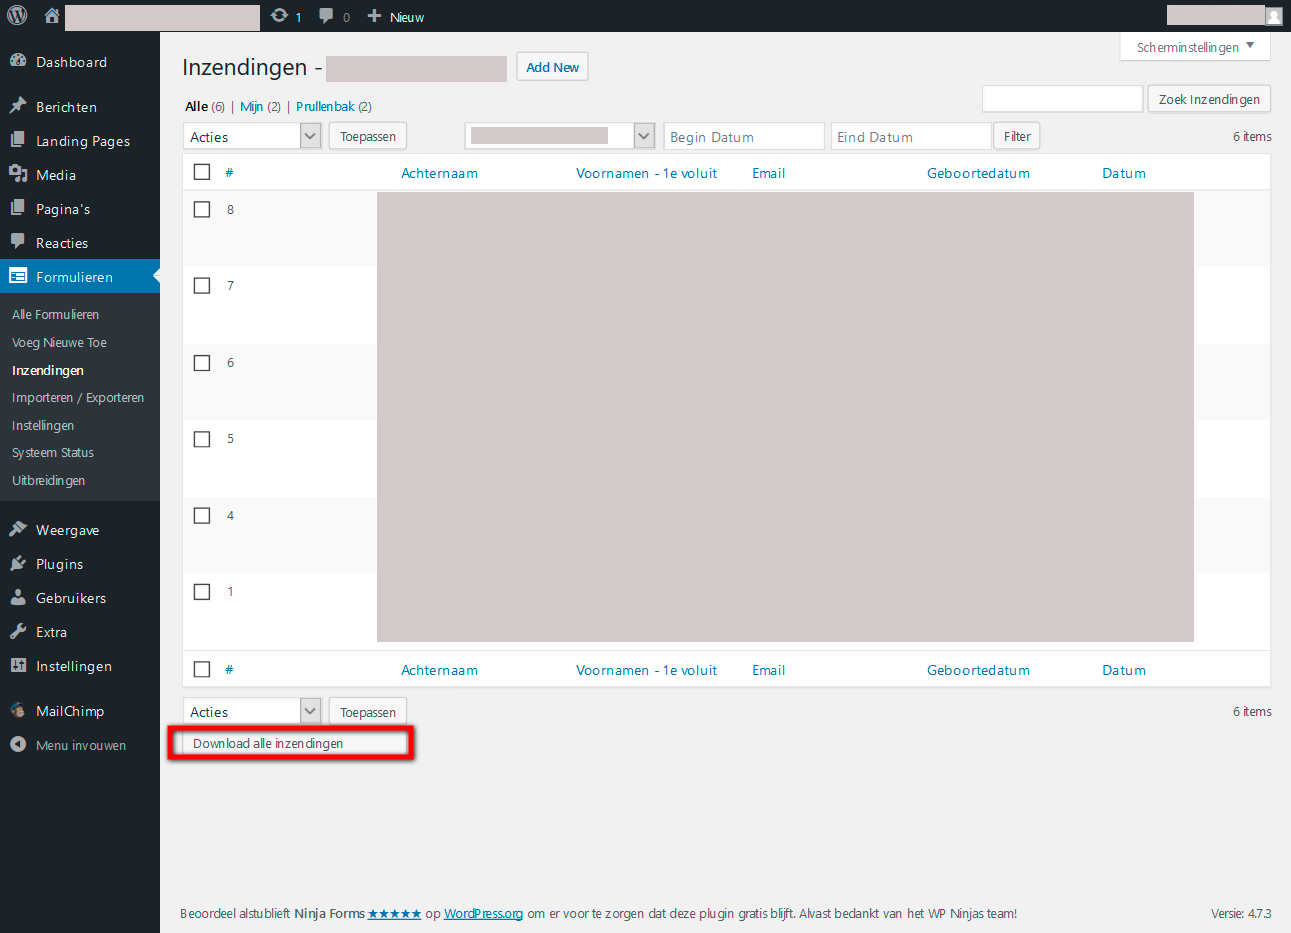1291x933 pixels.
Task: Click the Plugins plug icon
Action: click(18, 563)
